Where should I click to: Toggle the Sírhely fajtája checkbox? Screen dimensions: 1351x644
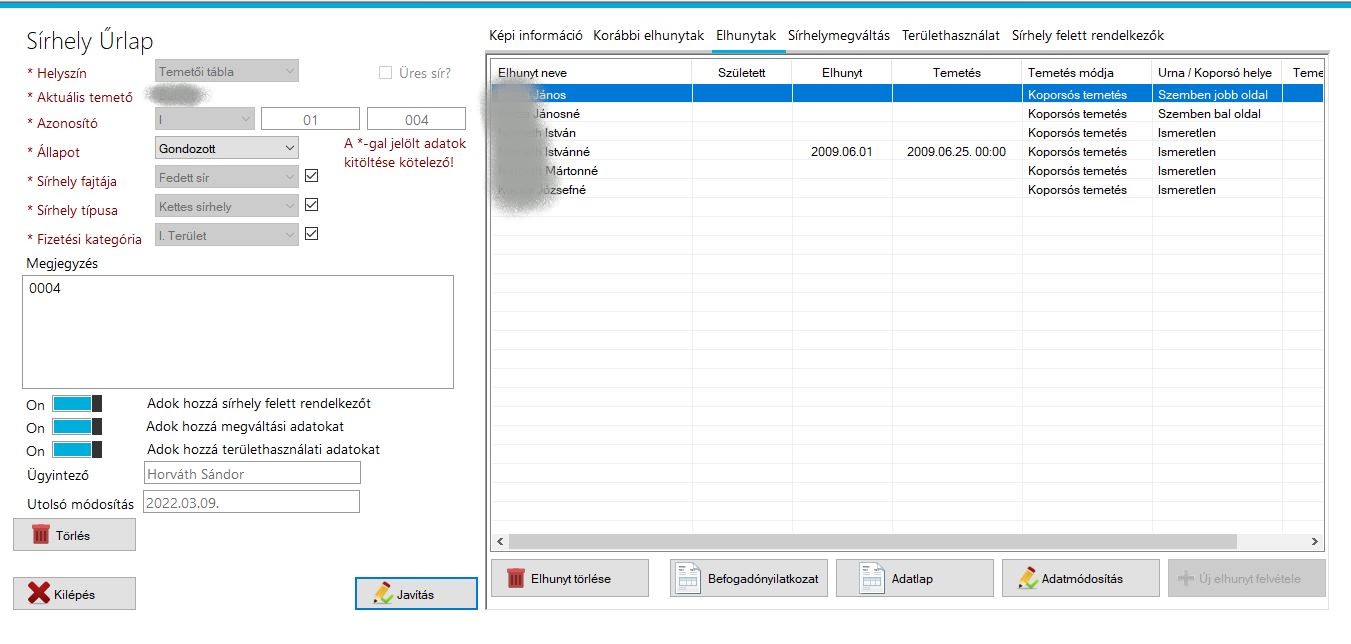pyautogui.click(x=311, y=177)
